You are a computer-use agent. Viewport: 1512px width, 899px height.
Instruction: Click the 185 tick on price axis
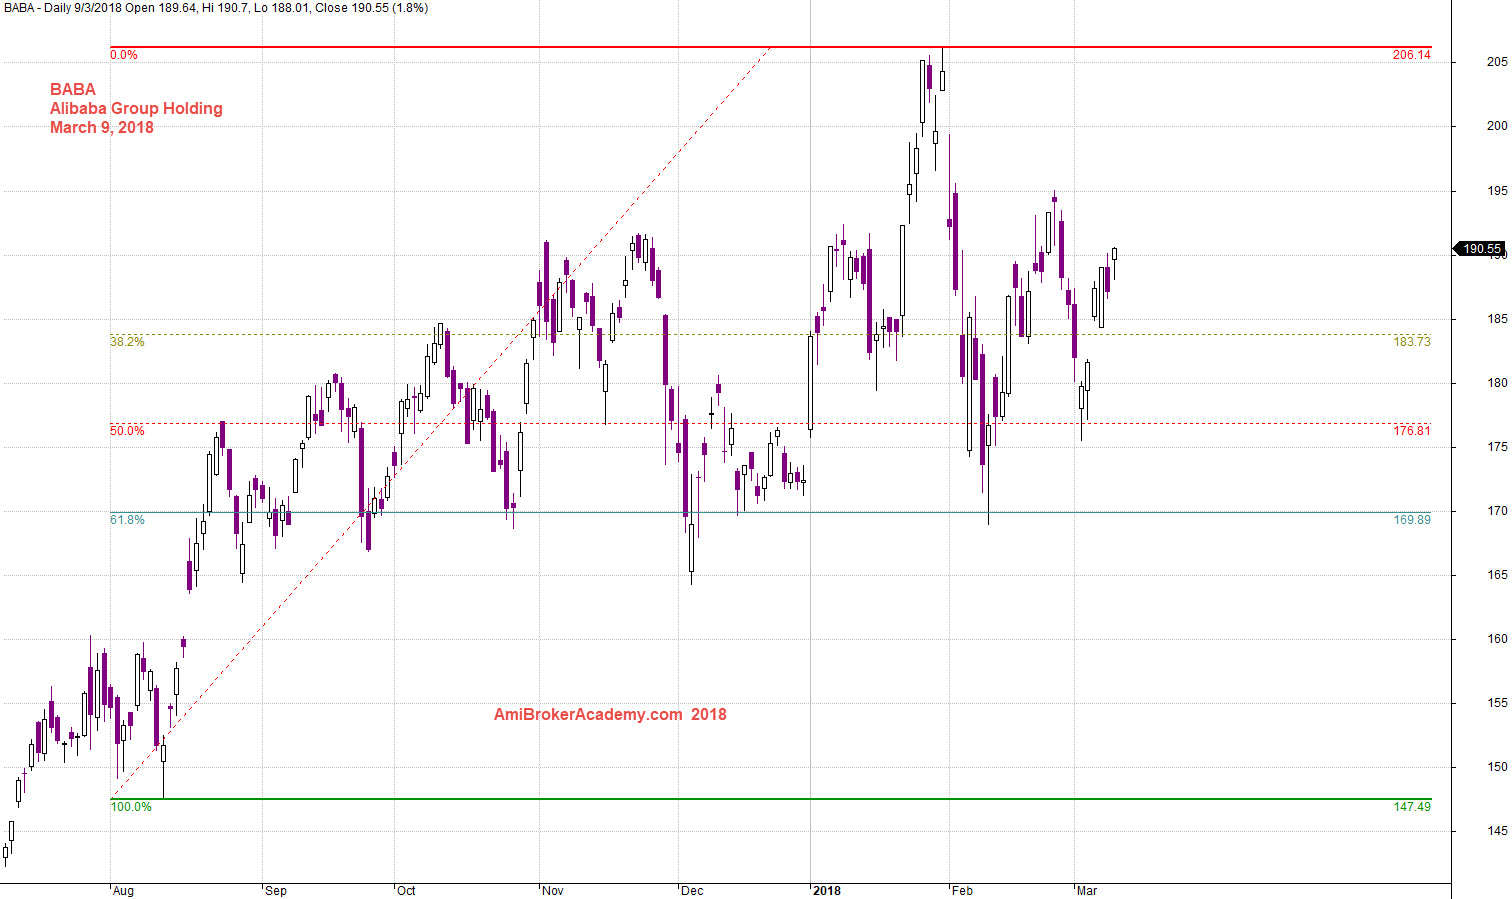point(1497,319)
